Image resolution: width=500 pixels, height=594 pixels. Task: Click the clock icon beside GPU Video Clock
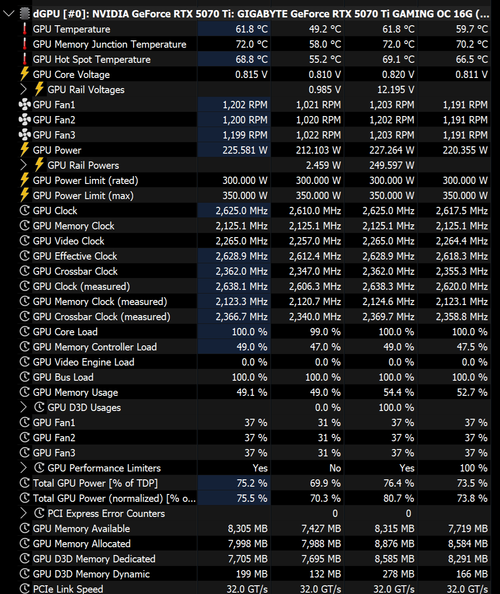coord(25,241)
